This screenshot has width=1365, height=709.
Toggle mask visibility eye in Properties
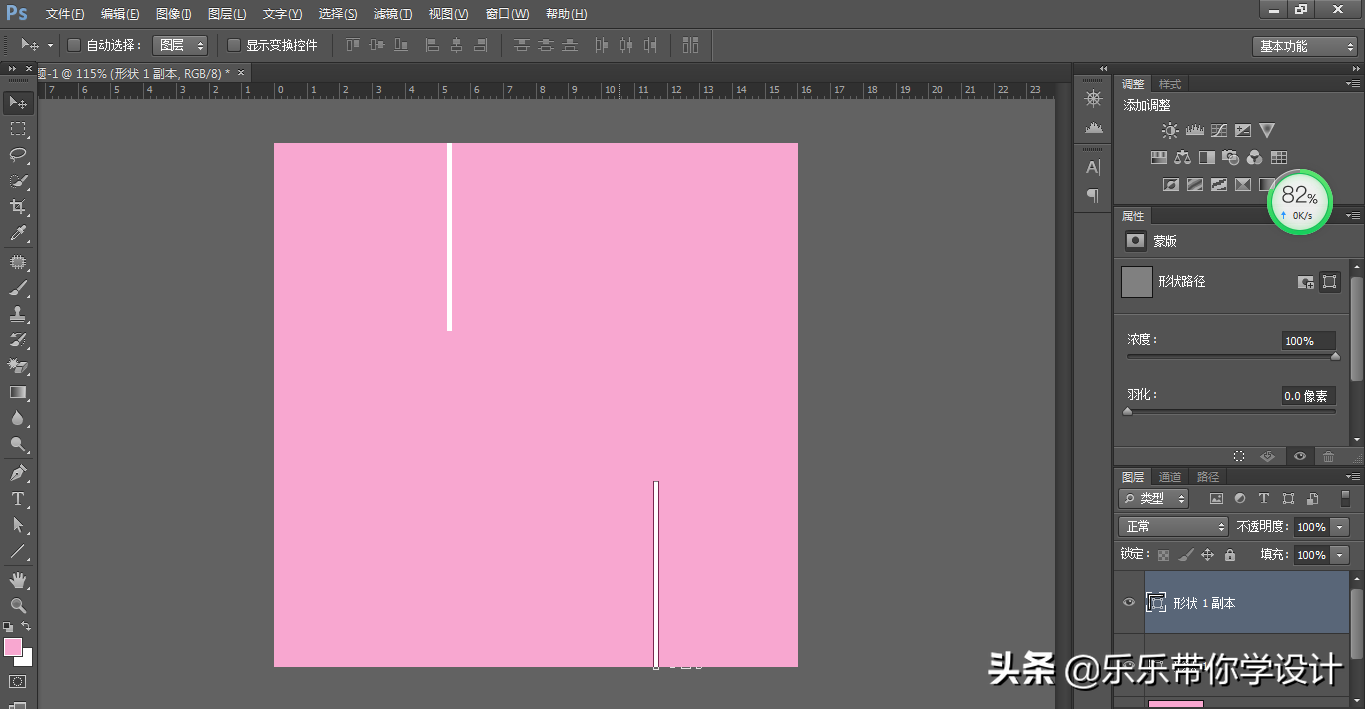1300,456
